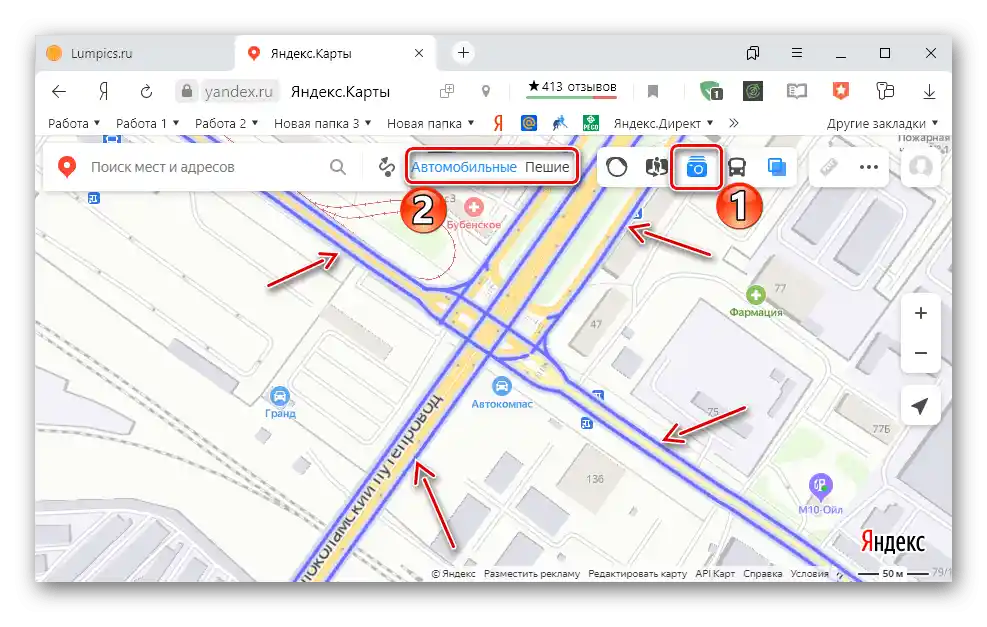The width and height of the screenshot is (987, 627).
Task: Expand the Новая папка bookmarks folder
Action: point(431,123)
